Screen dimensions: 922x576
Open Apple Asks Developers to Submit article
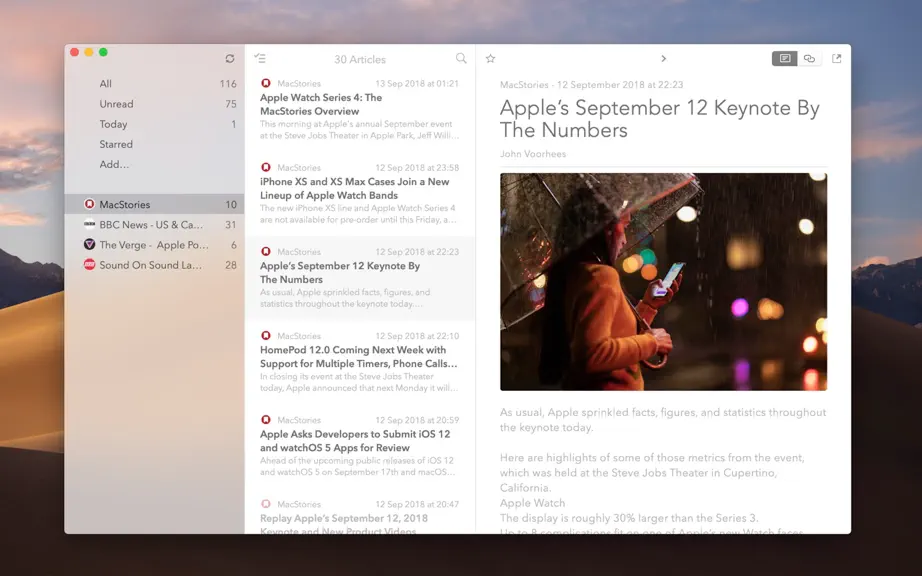(360, 446)
